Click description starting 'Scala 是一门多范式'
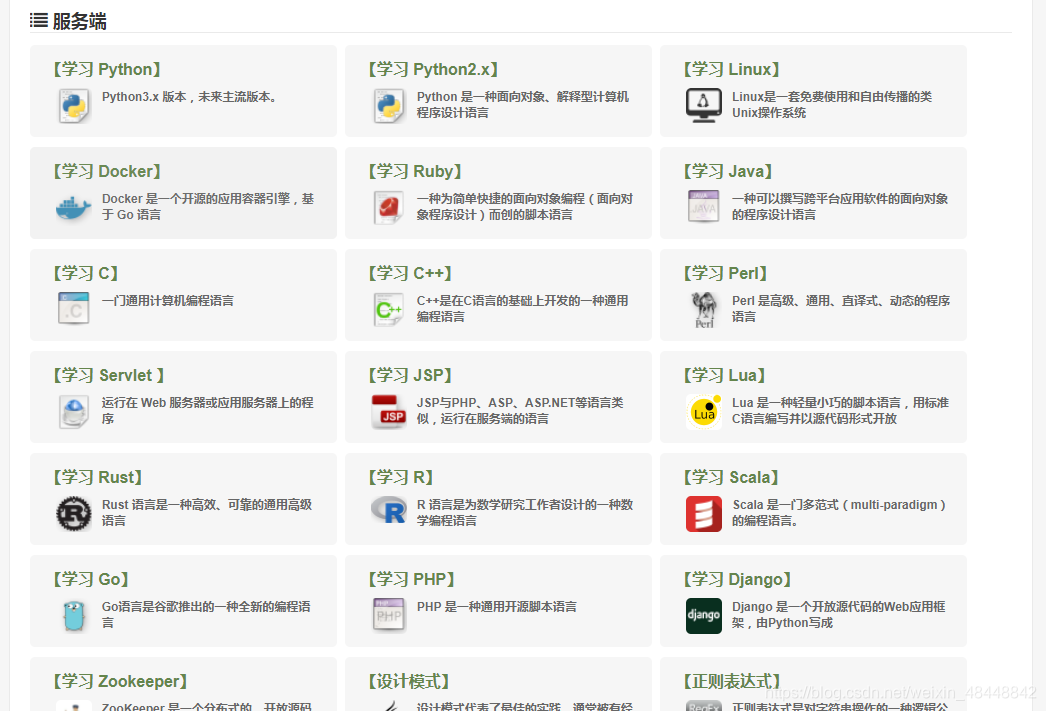 pos(839,513)
